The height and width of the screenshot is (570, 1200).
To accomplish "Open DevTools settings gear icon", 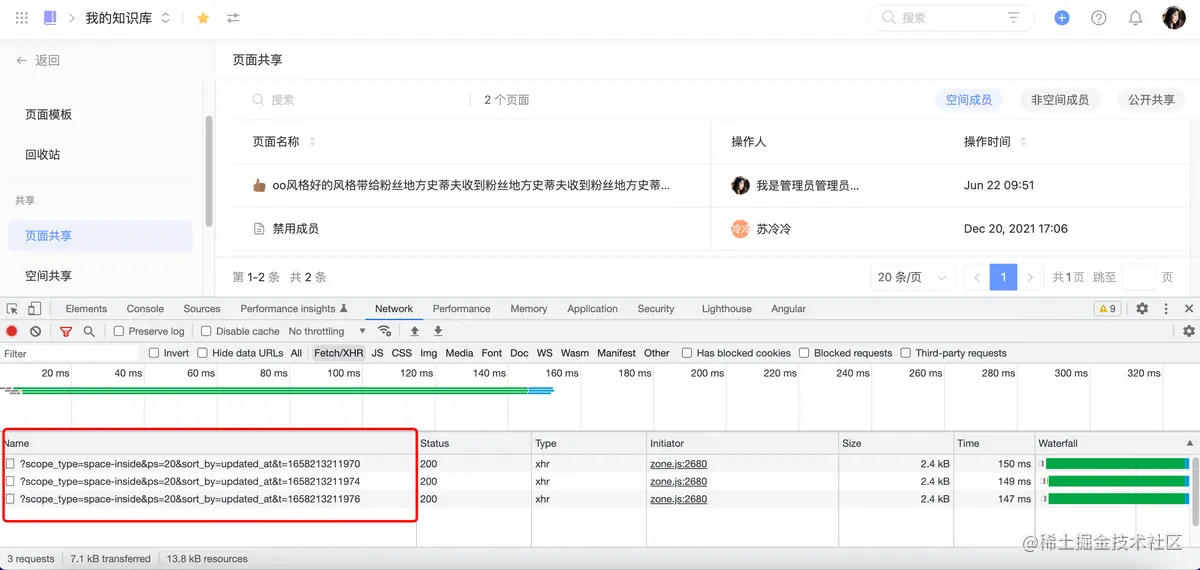I will click(1142, 309).
